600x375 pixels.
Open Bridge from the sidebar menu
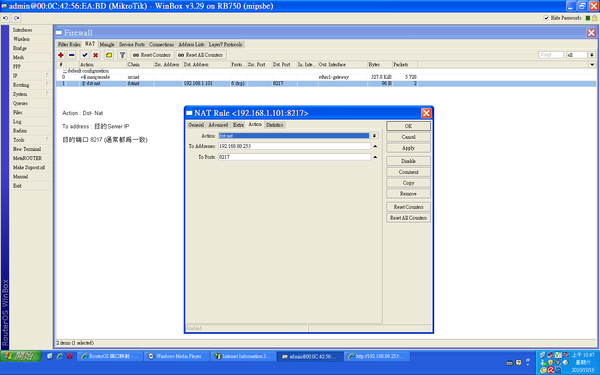(x=31, y=48)
